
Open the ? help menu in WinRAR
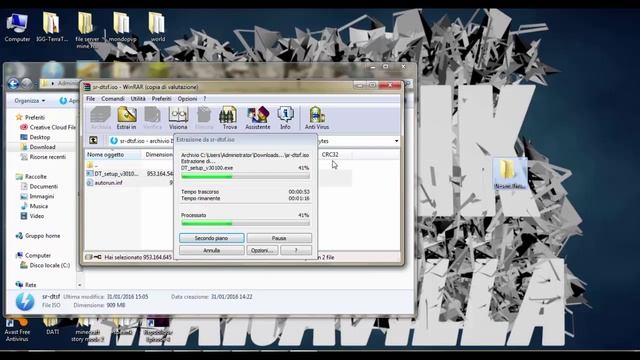[205, 99]
